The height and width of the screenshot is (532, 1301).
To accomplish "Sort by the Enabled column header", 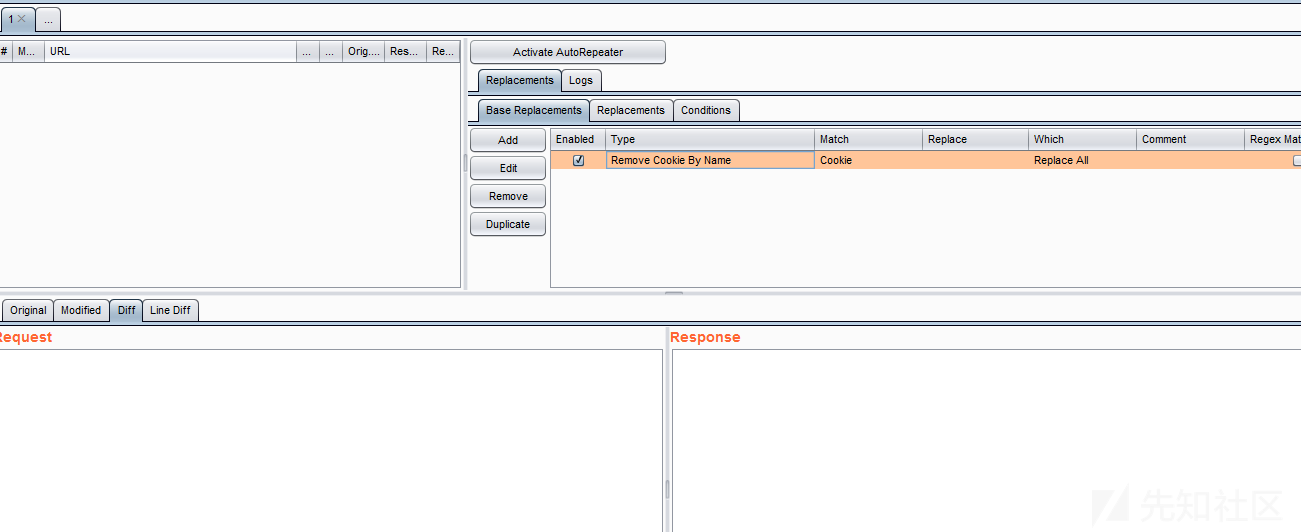I will pyautogui.click(x=578, y=139).
